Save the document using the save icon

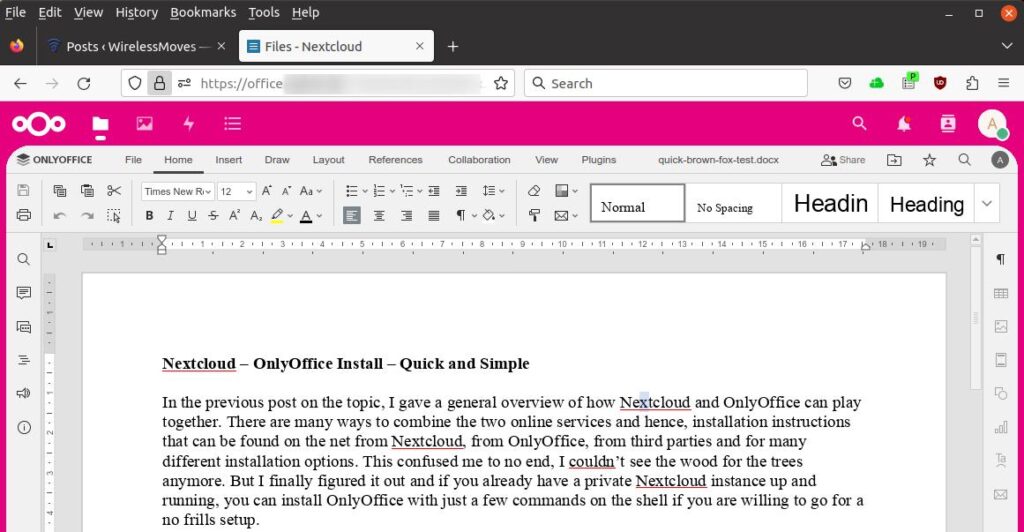(24, 190)
